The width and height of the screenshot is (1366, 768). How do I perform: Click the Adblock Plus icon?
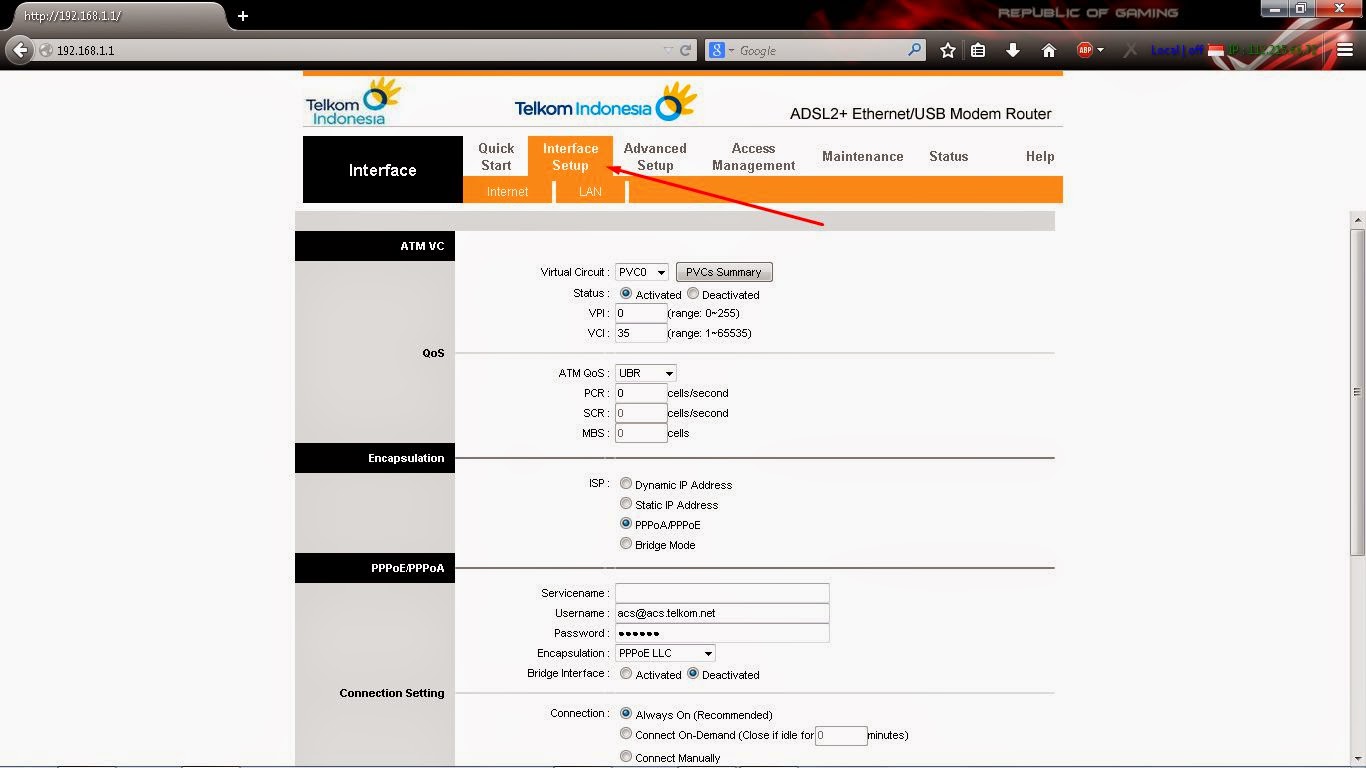[x=1085, y=50]
